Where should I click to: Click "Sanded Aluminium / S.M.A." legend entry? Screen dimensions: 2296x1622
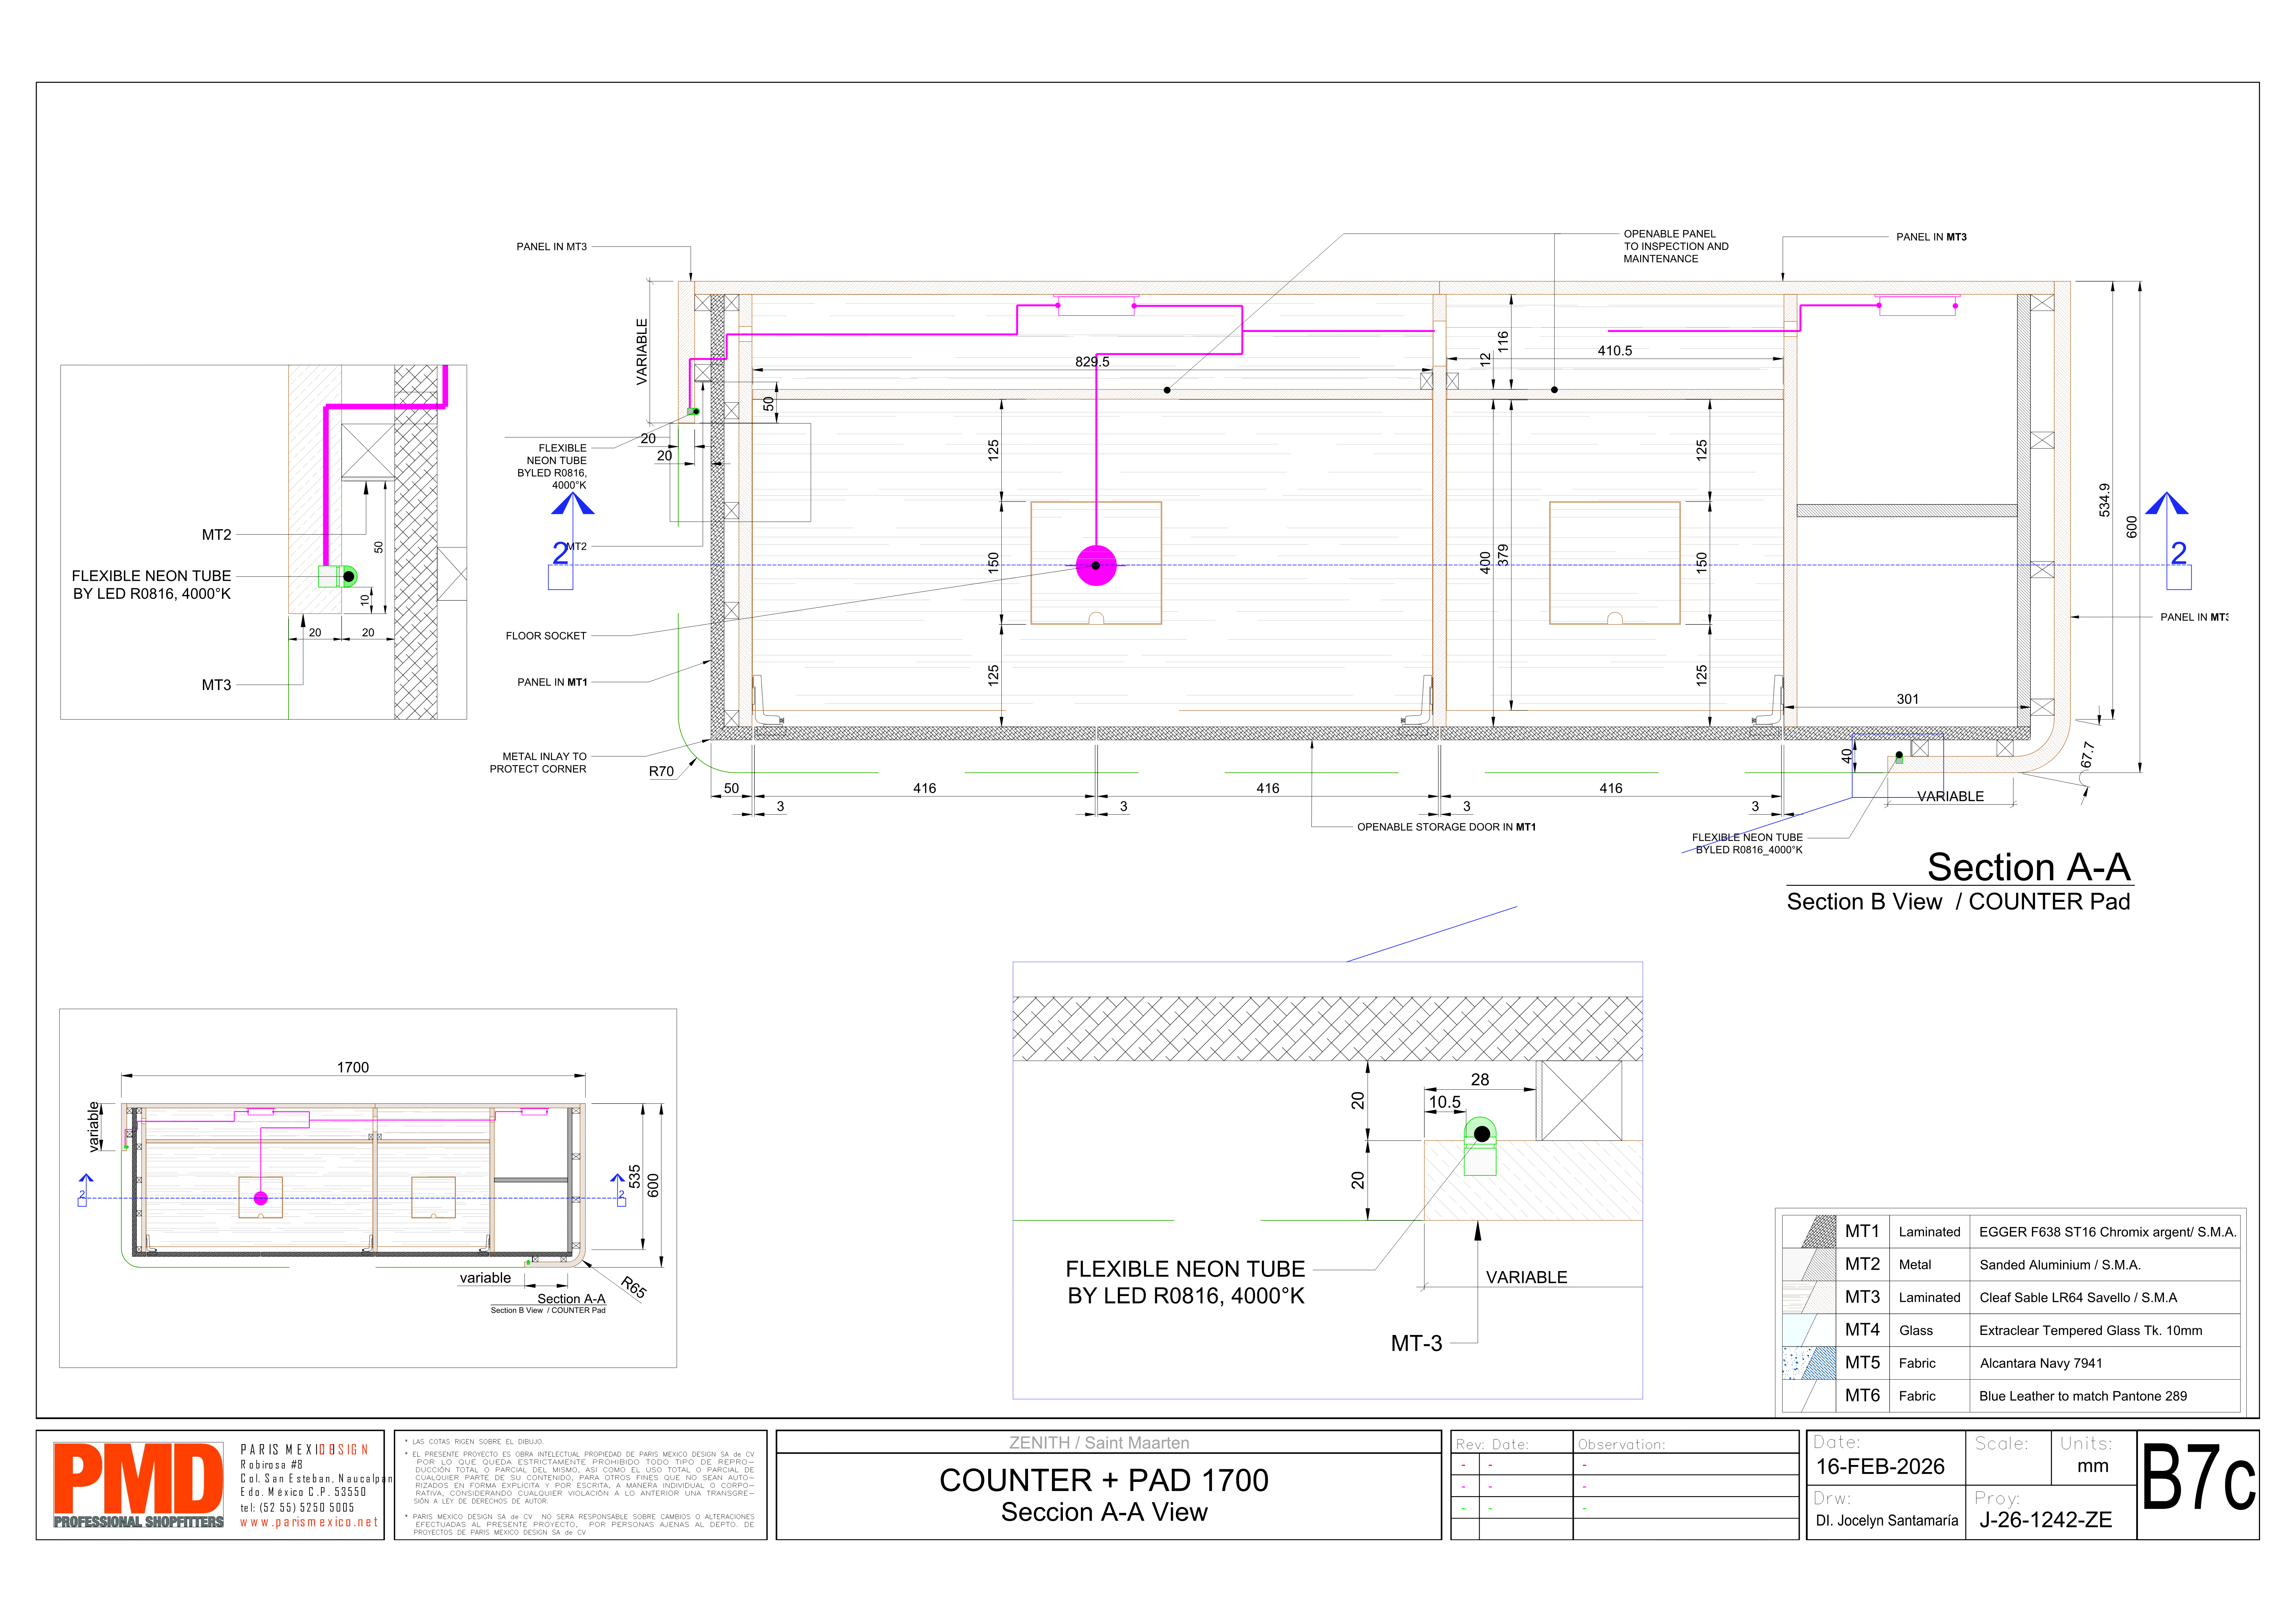(x=2060, y=1265)
